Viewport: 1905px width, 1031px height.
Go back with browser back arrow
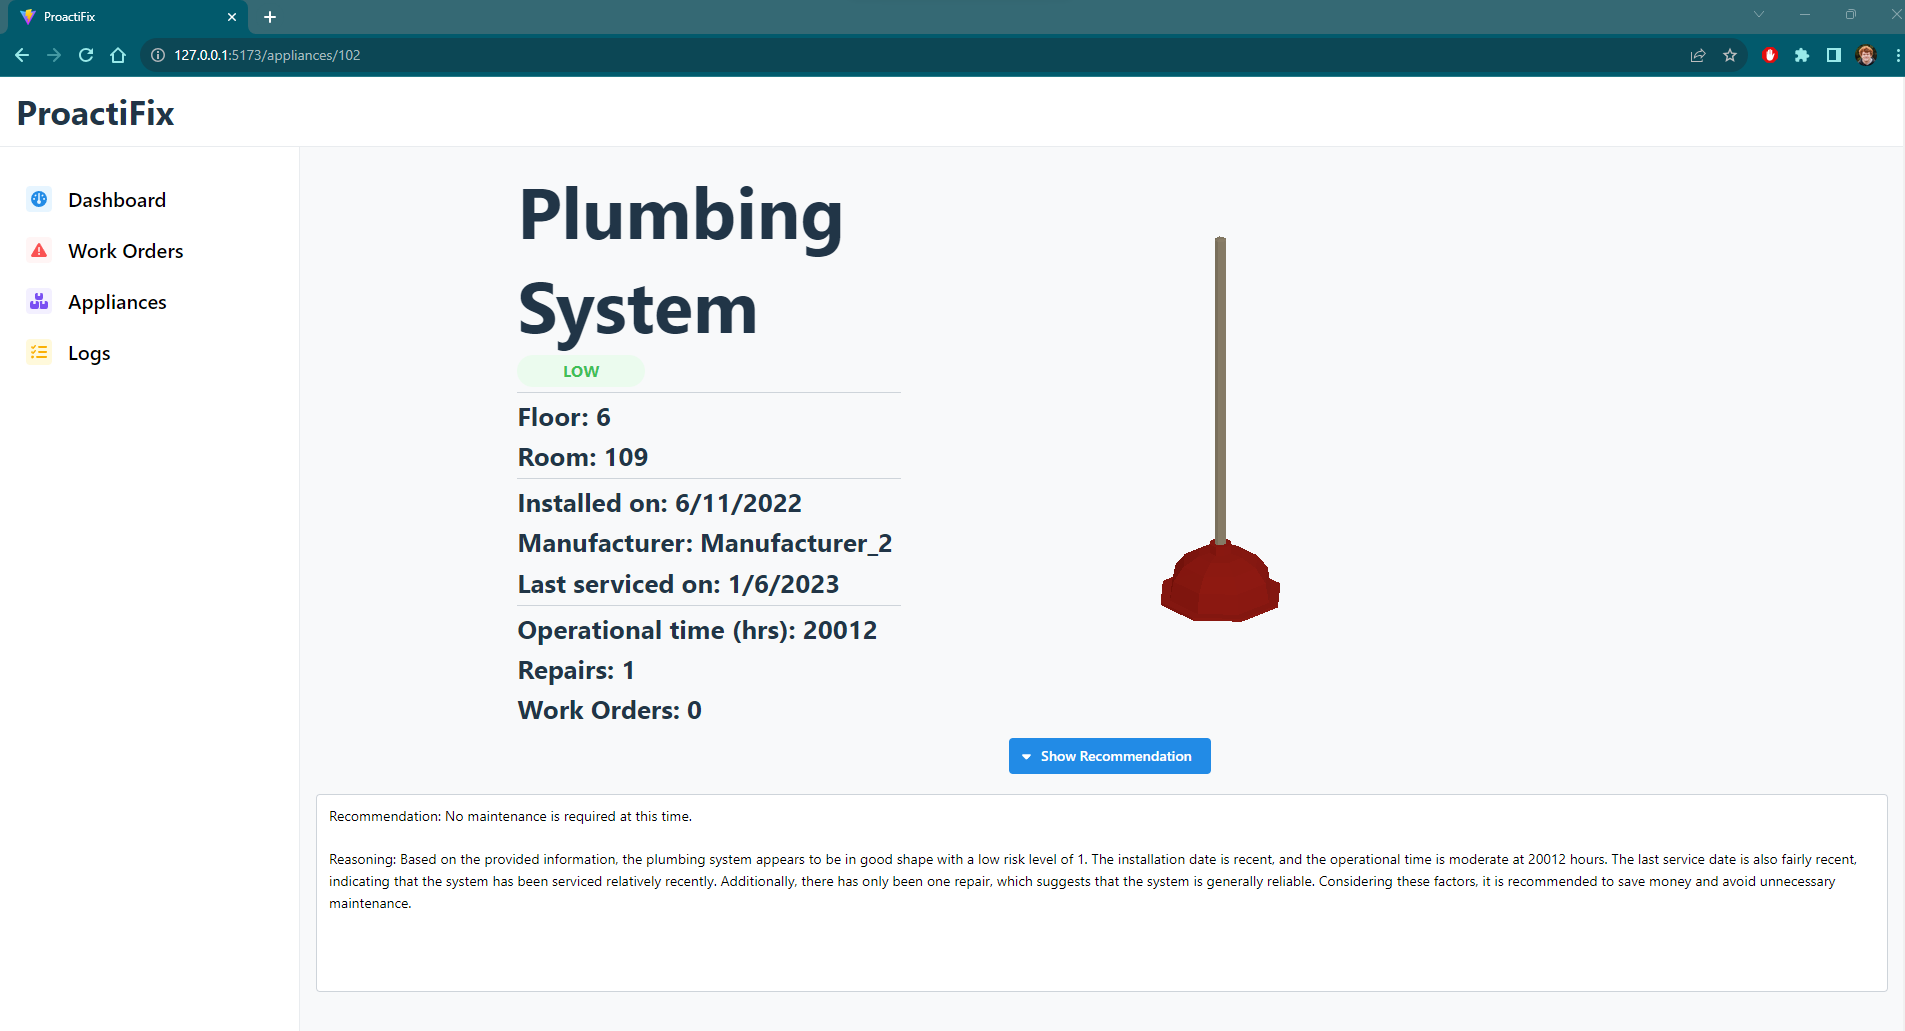(x=22, y=55)
